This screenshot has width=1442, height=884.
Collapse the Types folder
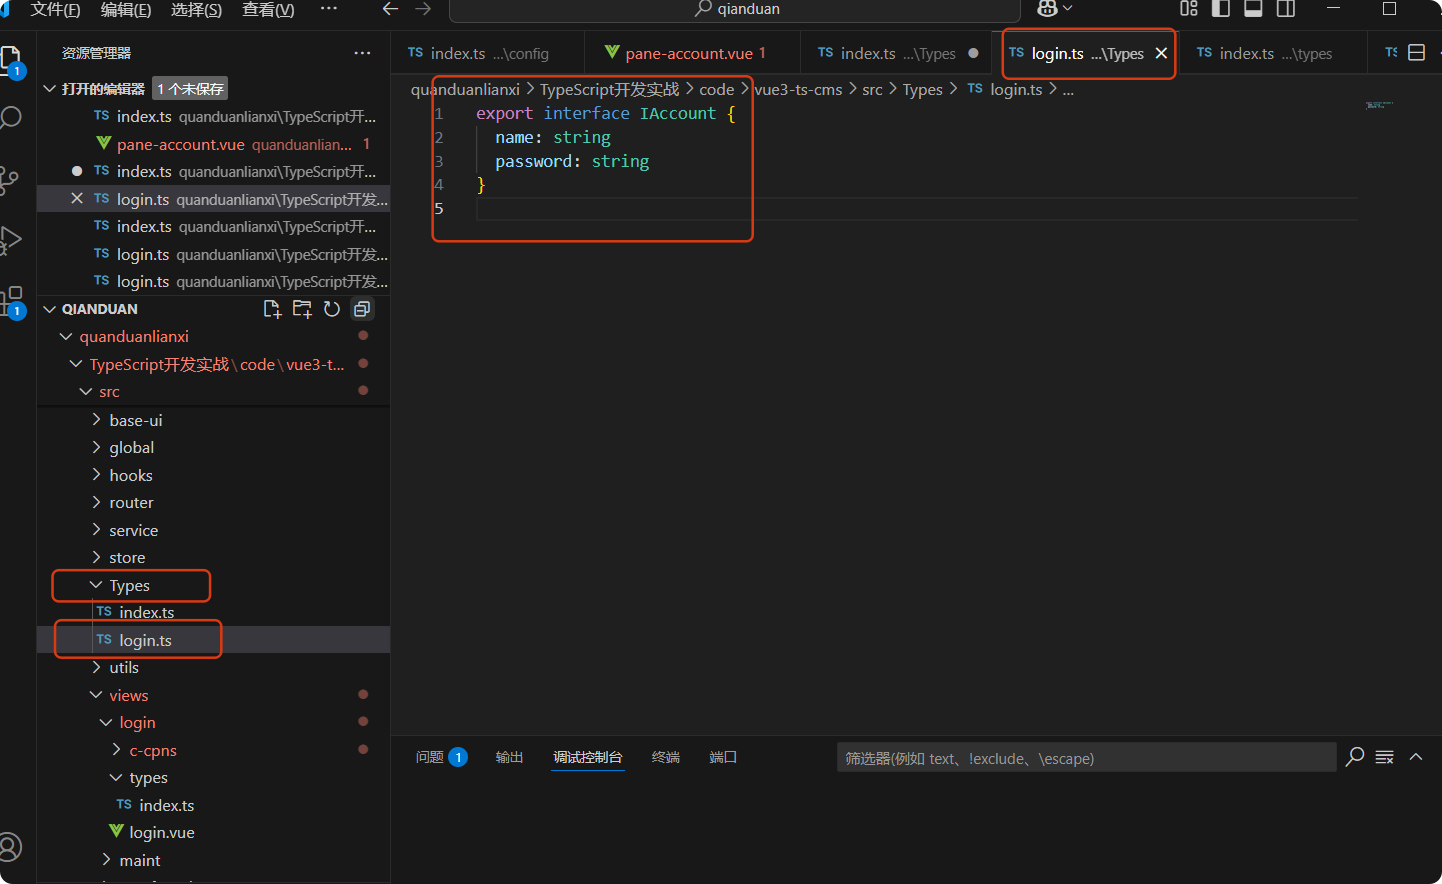[129, 586]
